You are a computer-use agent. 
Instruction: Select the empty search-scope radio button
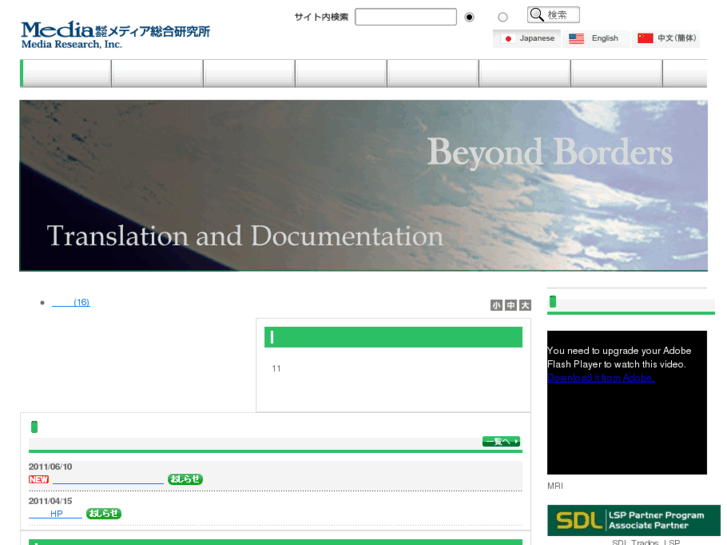(x=503, y=17)
